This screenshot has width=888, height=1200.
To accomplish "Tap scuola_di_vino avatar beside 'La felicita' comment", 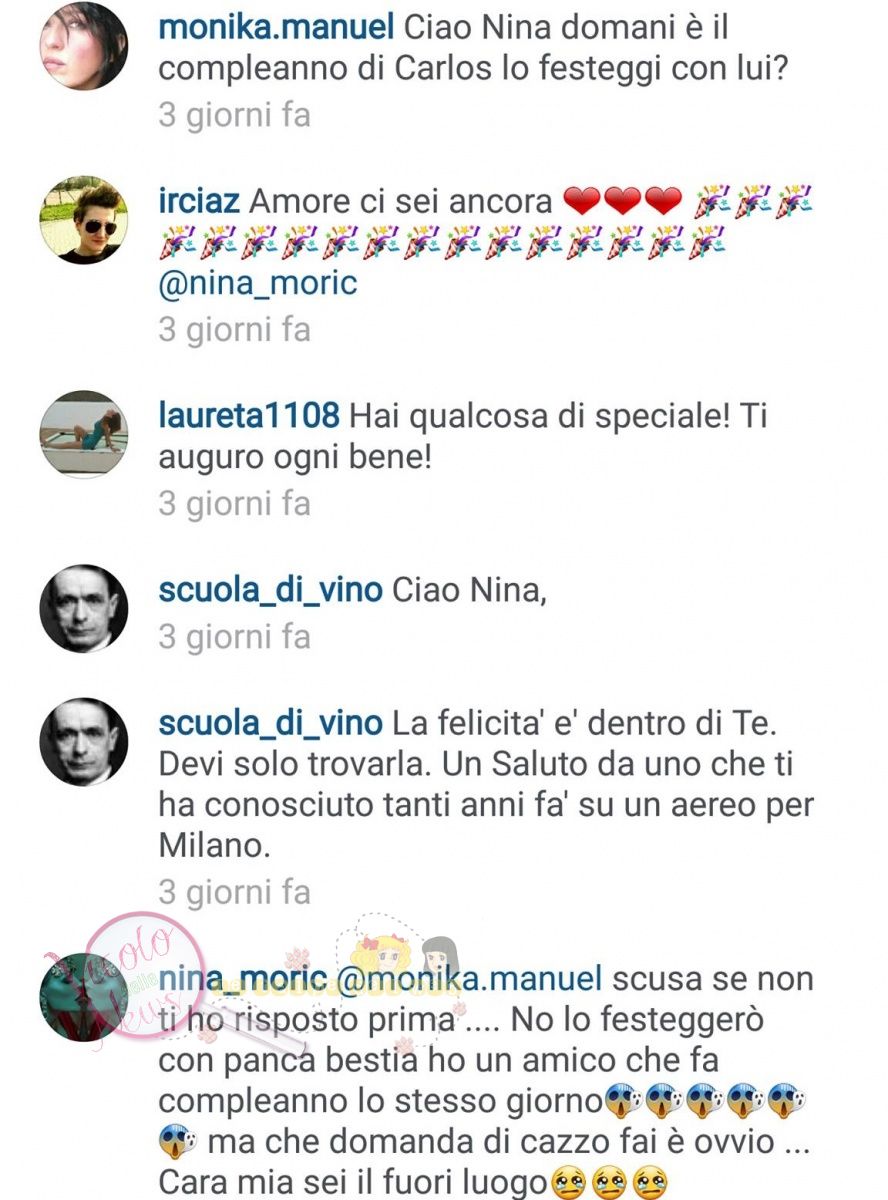I will point(84,742).
